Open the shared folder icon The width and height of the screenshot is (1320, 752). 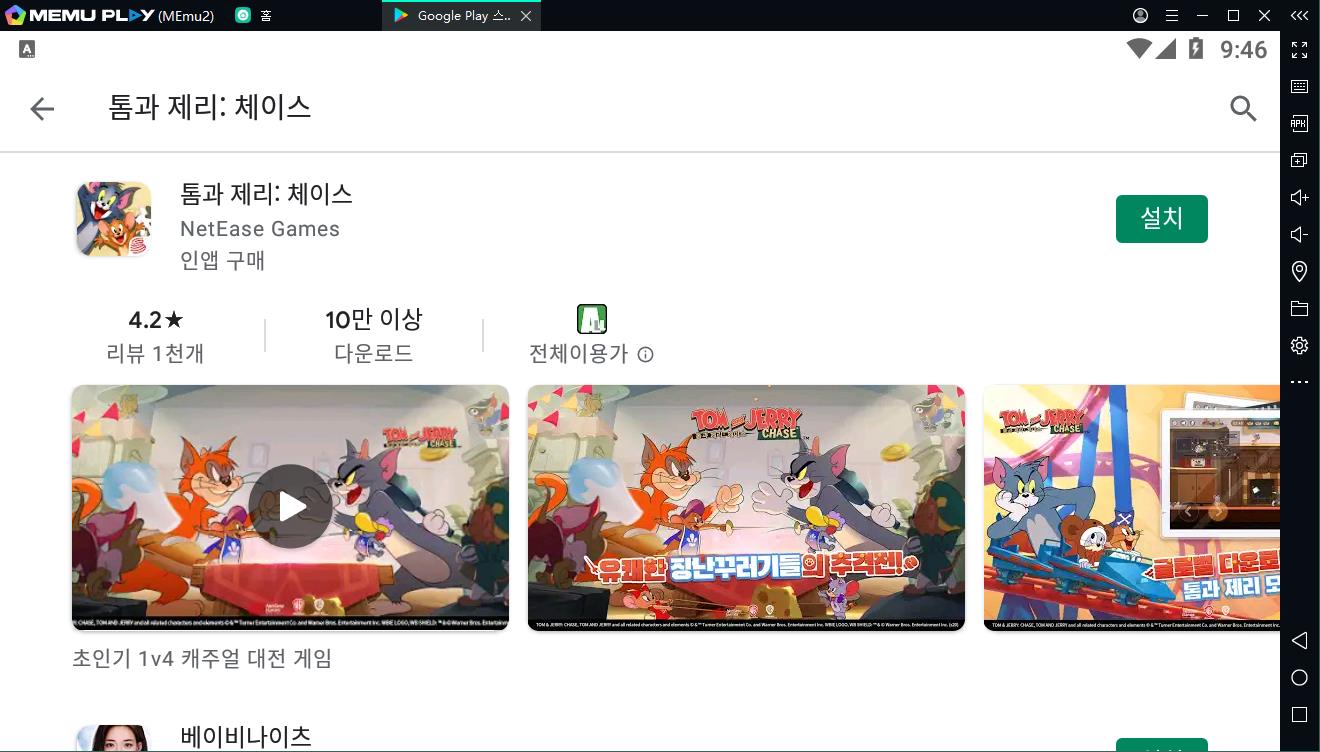[x=1299, y=308]
